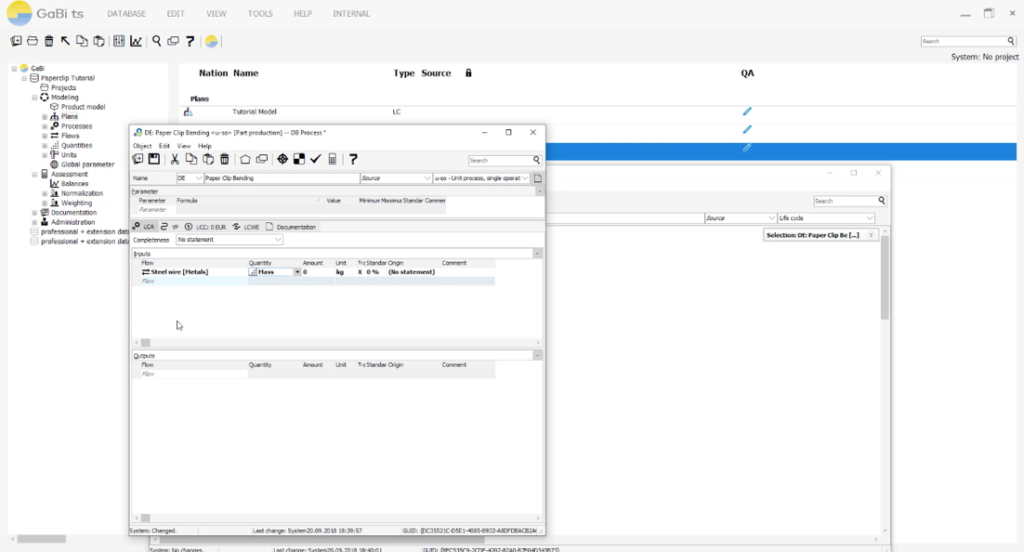The height and width of the screenshot is (552, 1024).
Task: Click the Paste icon in main GaBi toolbar
Action: pos(99,41)
